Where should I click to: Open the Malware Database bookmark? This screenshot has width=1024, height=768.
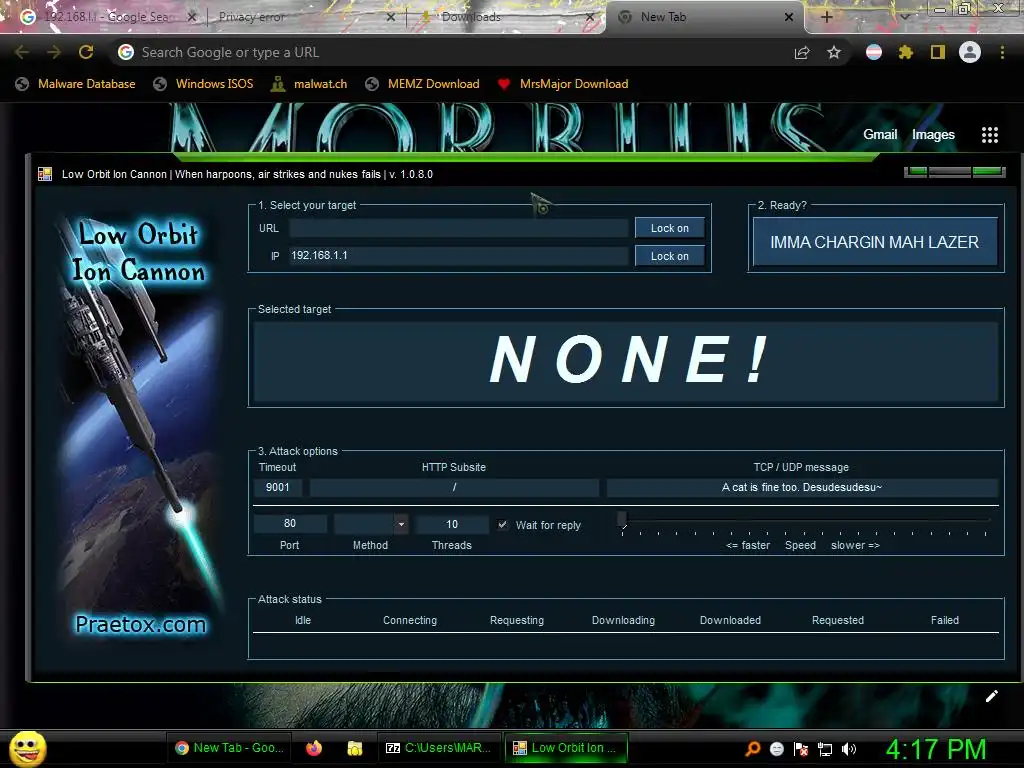[76, 84]
